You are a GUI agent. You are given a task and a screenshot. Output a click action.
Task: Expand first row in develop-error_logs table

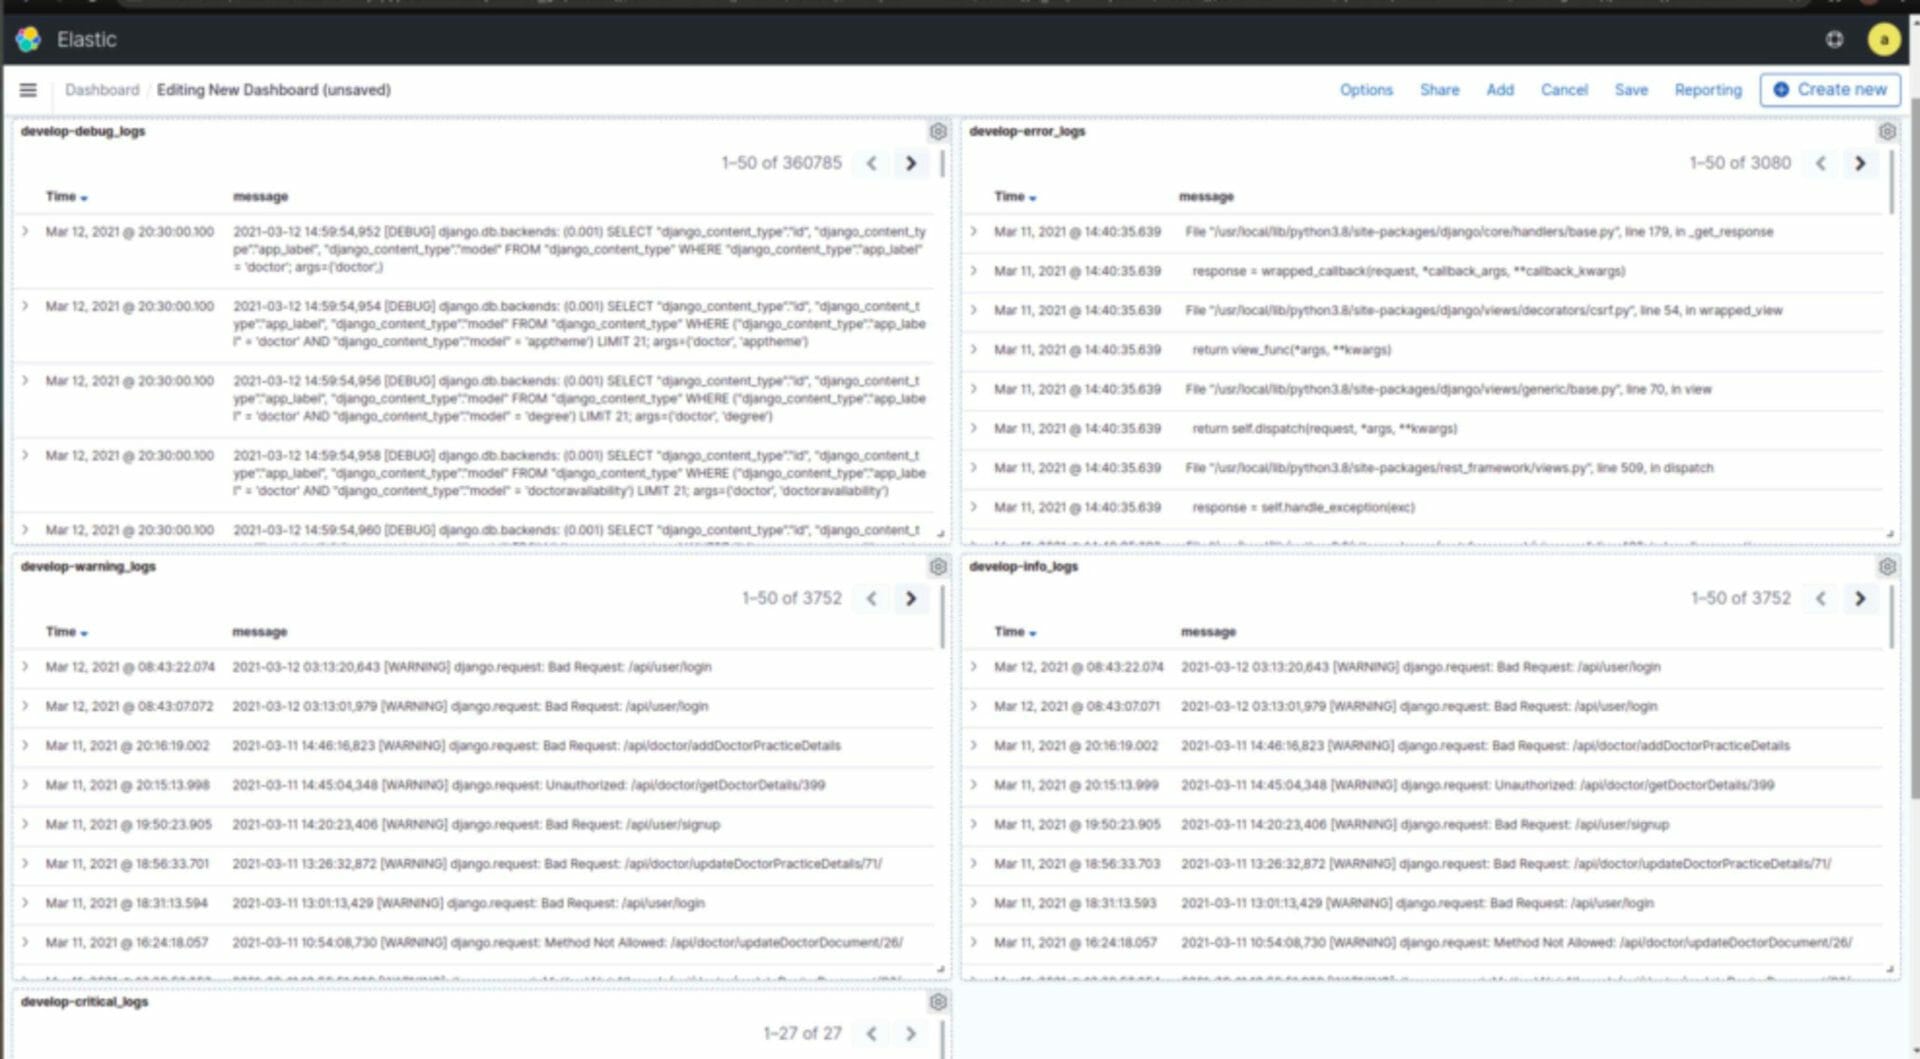click(x=974, y=231)
